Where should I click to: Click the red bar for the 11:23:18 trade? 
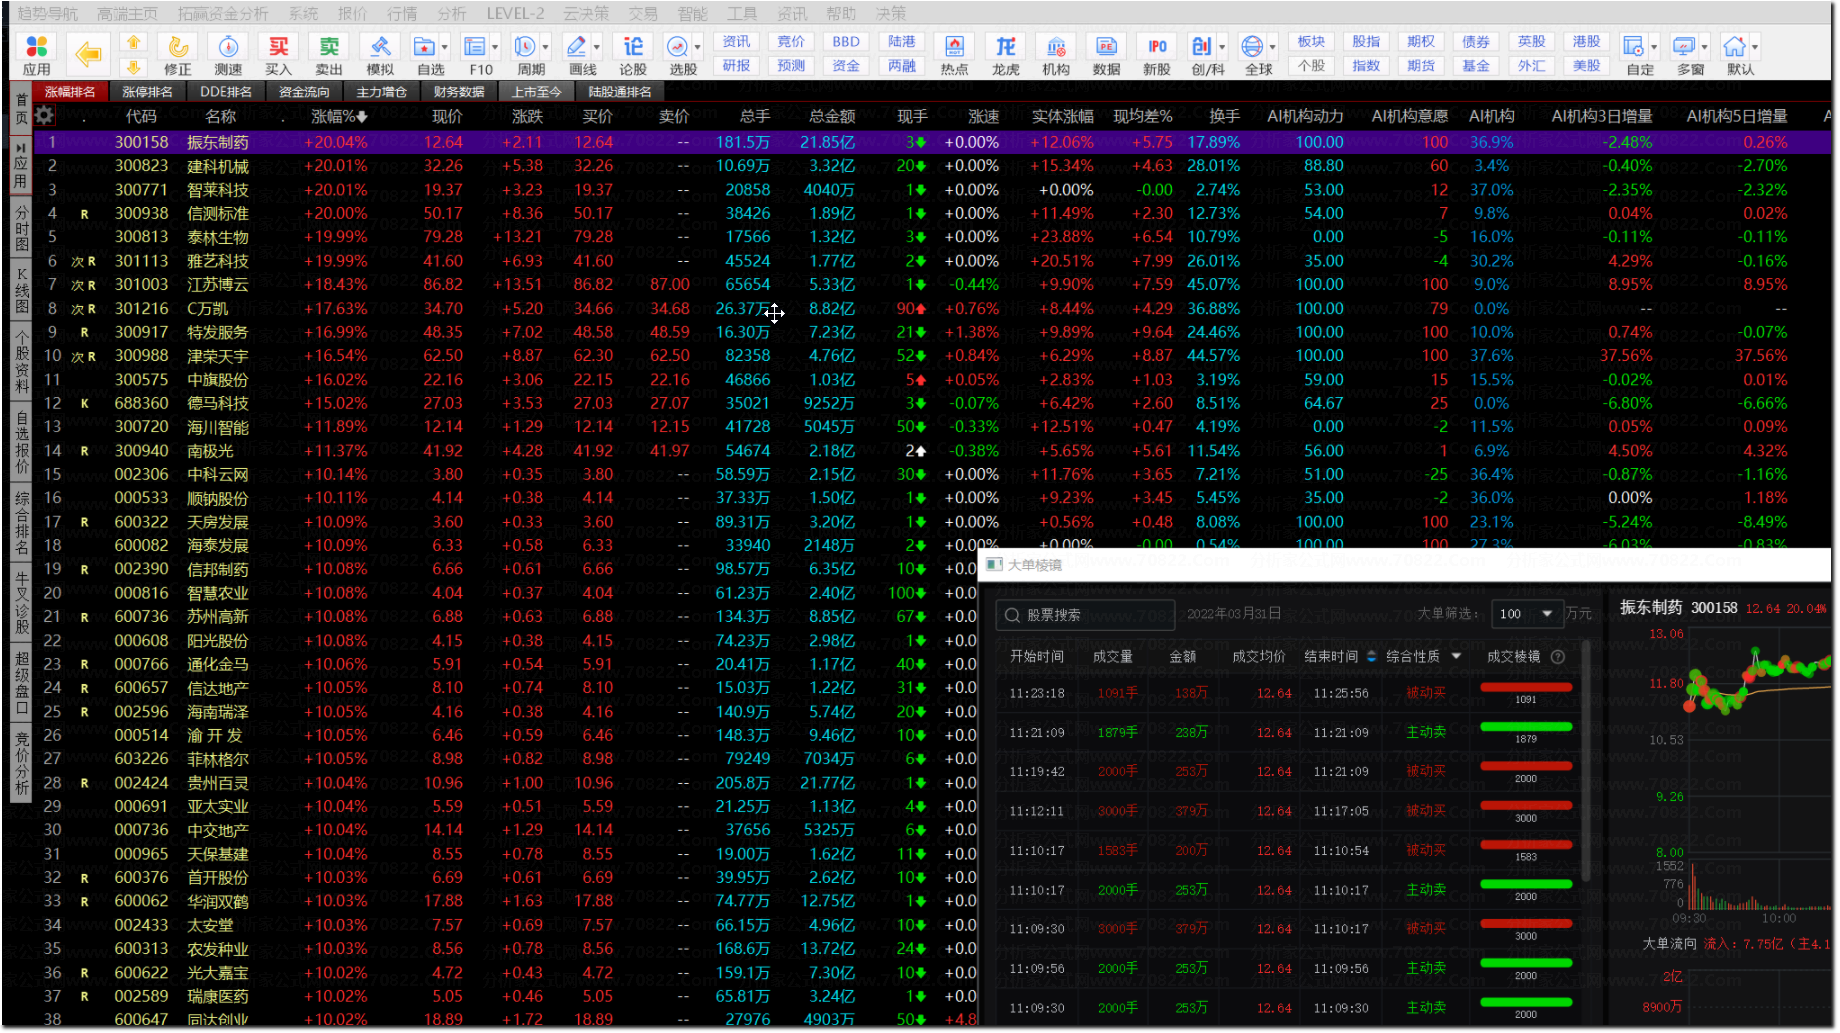[x=1525, y=688]
